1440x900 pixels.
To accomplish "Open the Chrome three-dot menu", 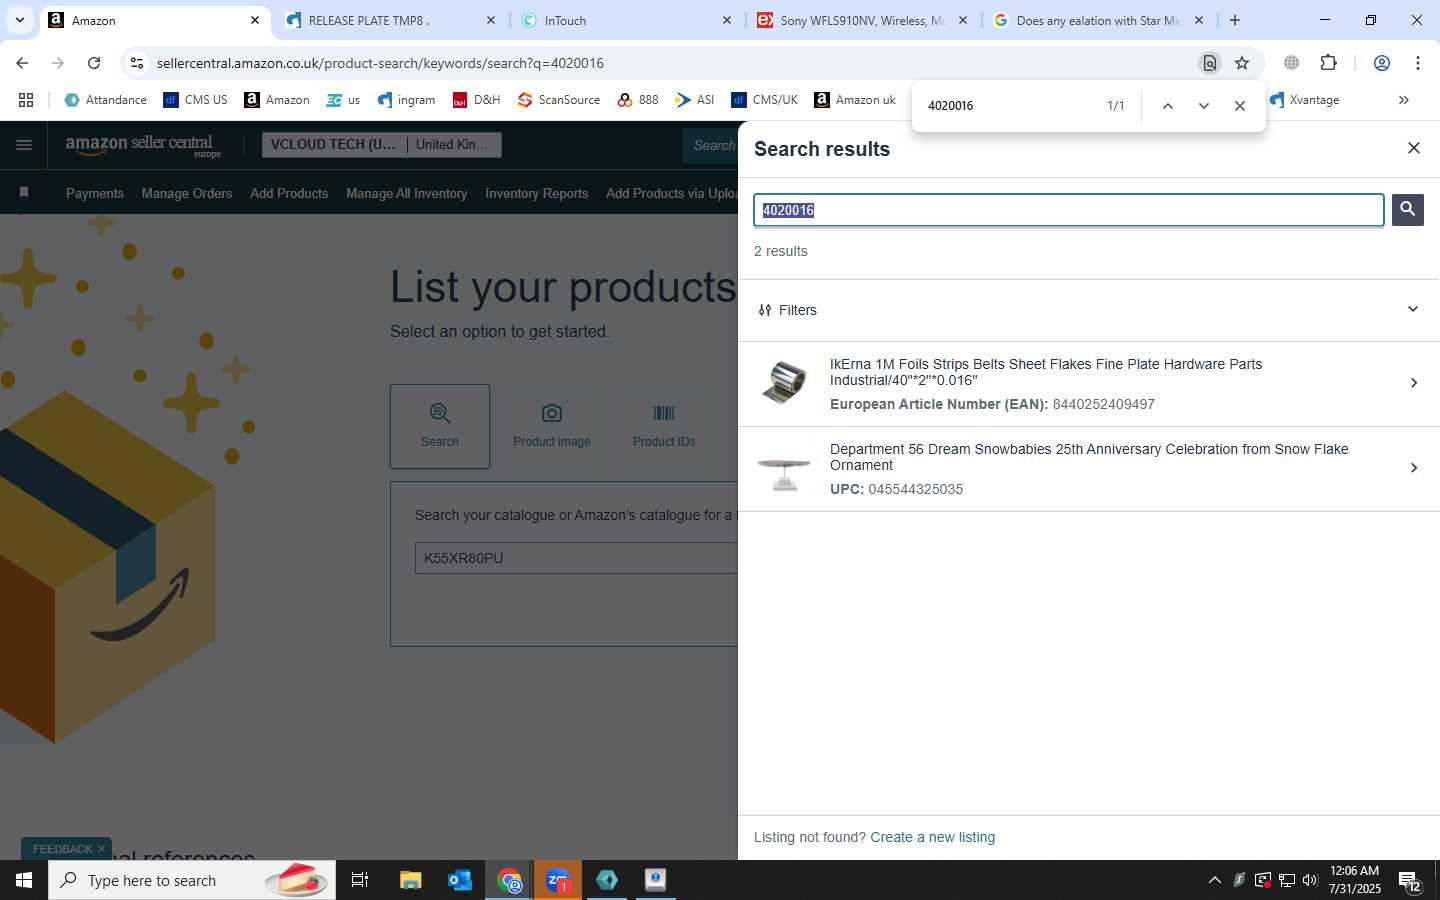I will pos(1418,63).
